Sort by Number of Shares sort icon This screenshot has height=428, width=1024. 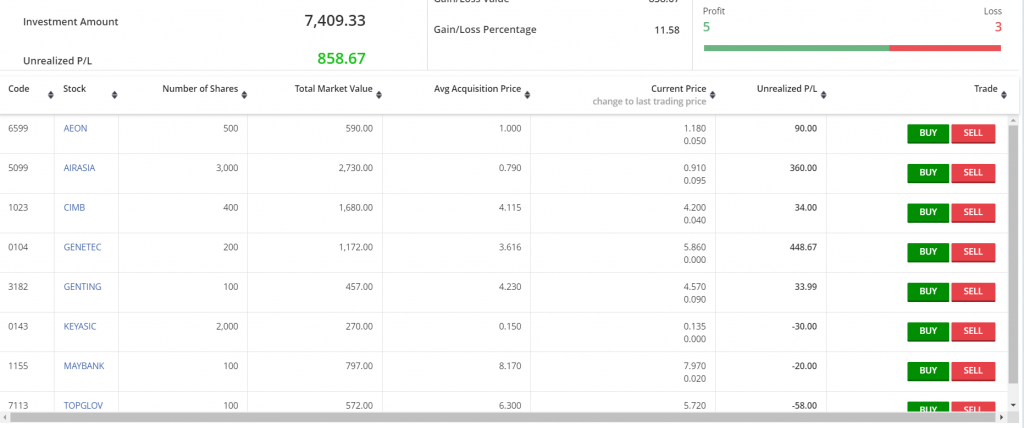pyautogui.click(x=244, y=95)
